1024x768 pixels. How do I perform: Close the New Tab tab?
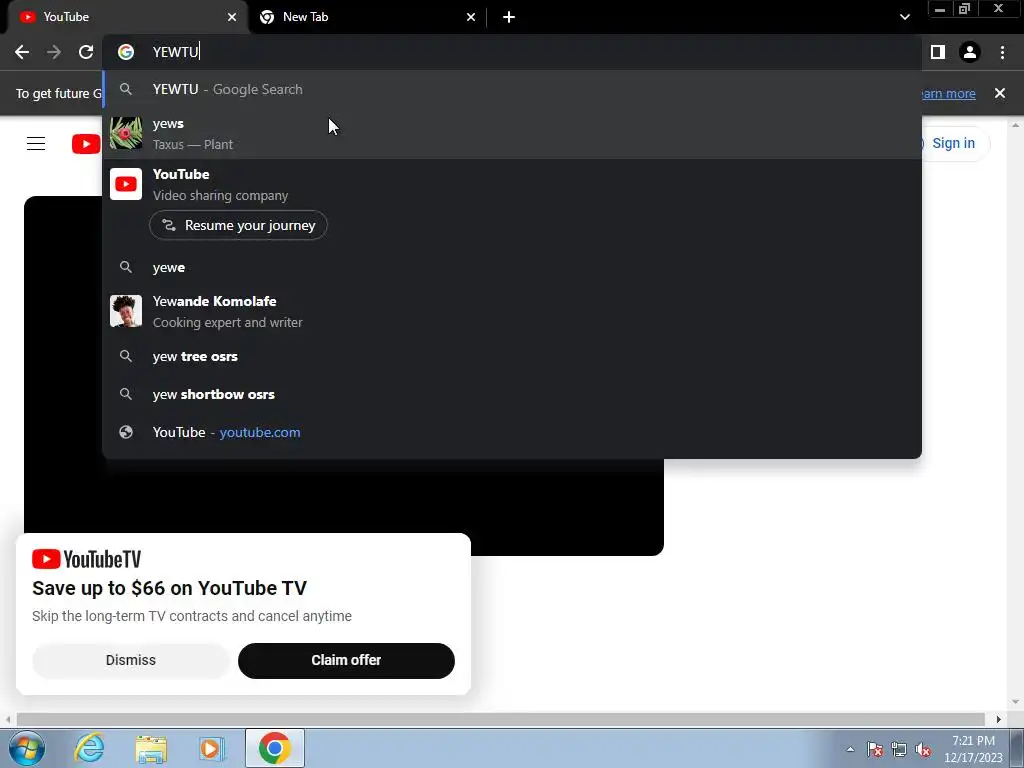point(471,17)
